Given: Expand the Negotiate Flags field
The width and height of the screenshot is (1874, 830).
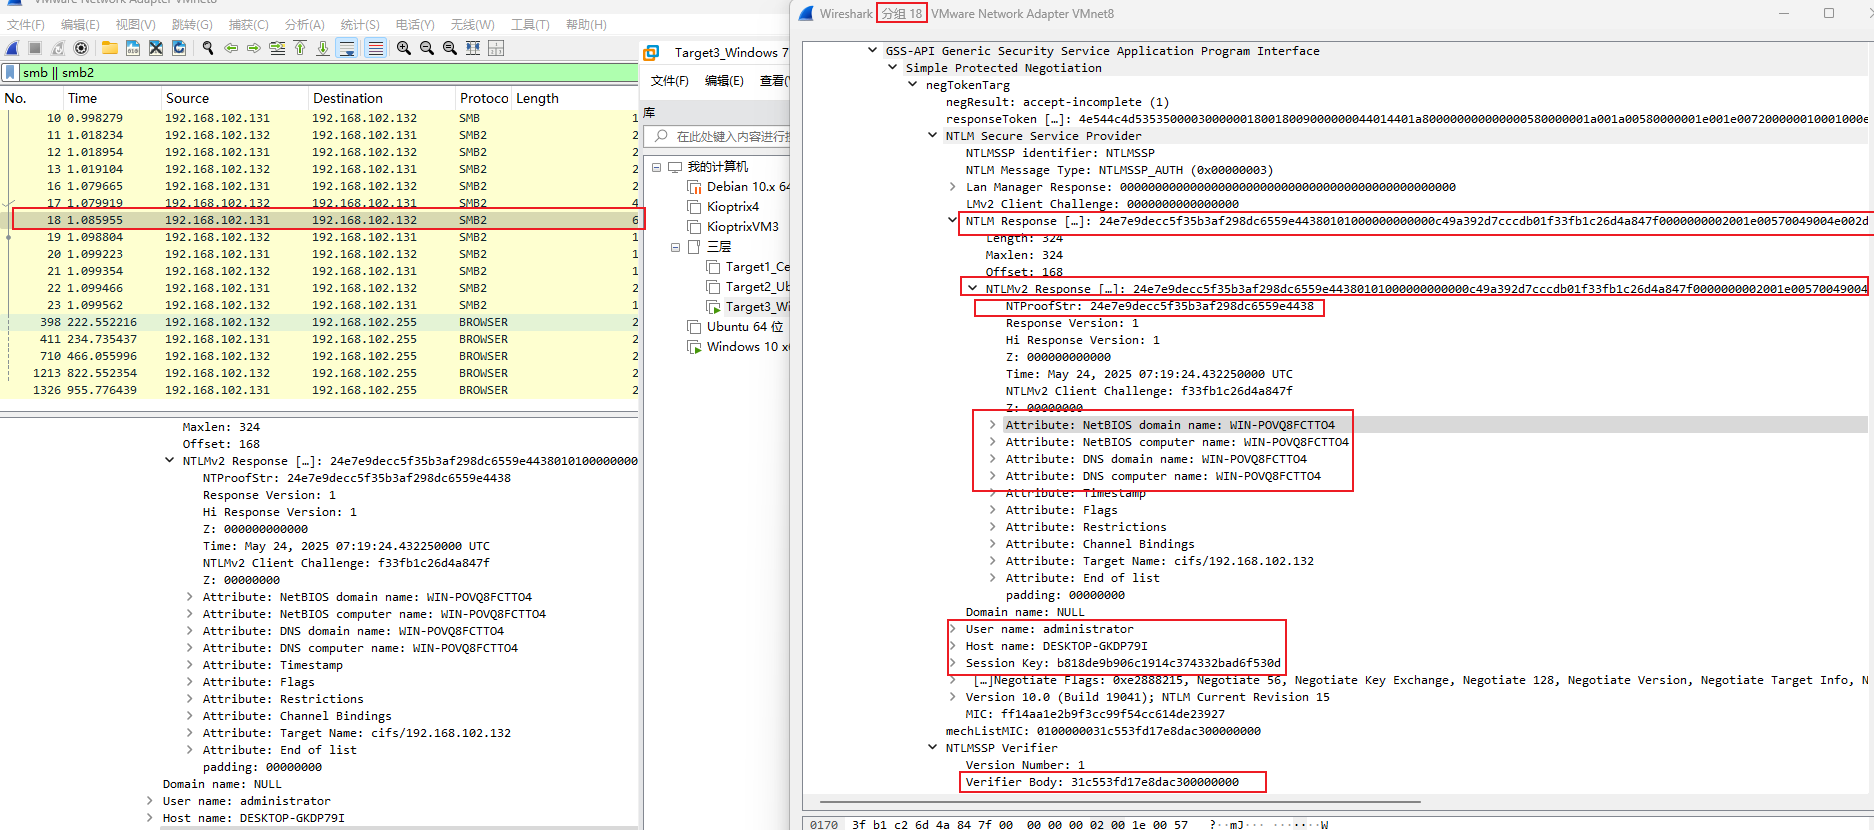Looking at the screenshot, I should pyautogui.click(x=952, y=680).
